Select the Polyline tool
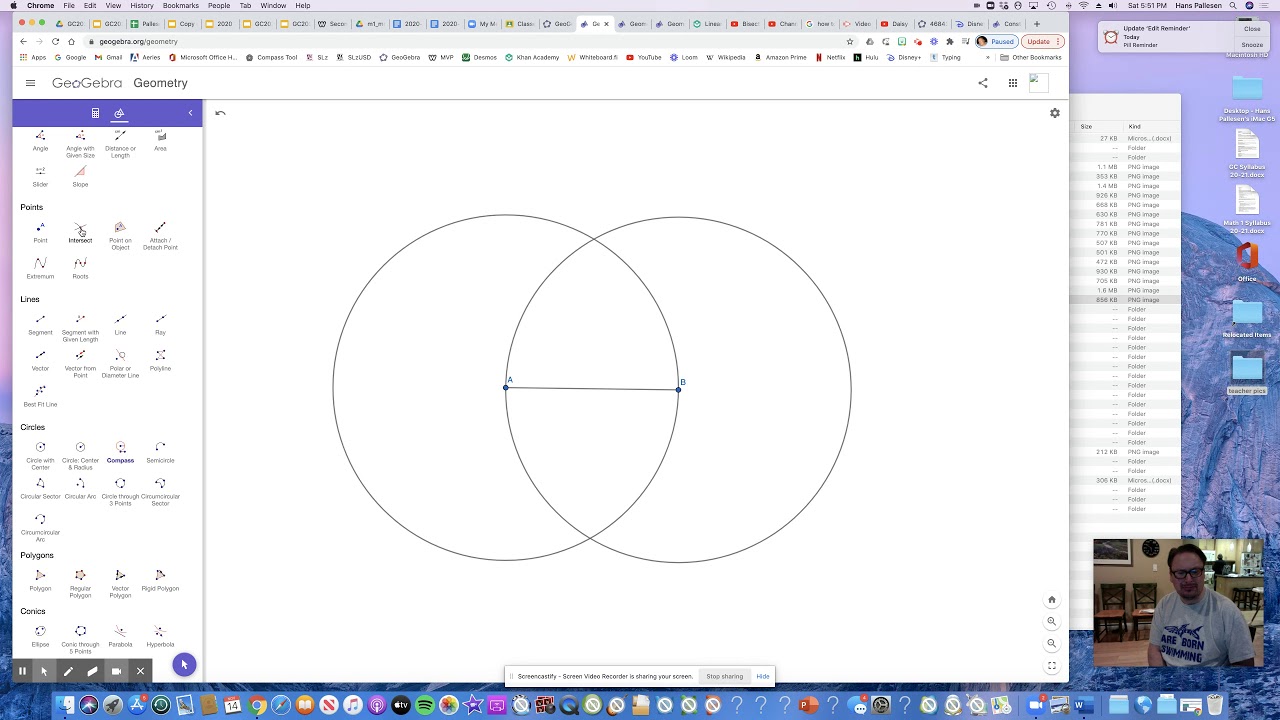Screen dimensions: 1280x720 tap(160, 361)
